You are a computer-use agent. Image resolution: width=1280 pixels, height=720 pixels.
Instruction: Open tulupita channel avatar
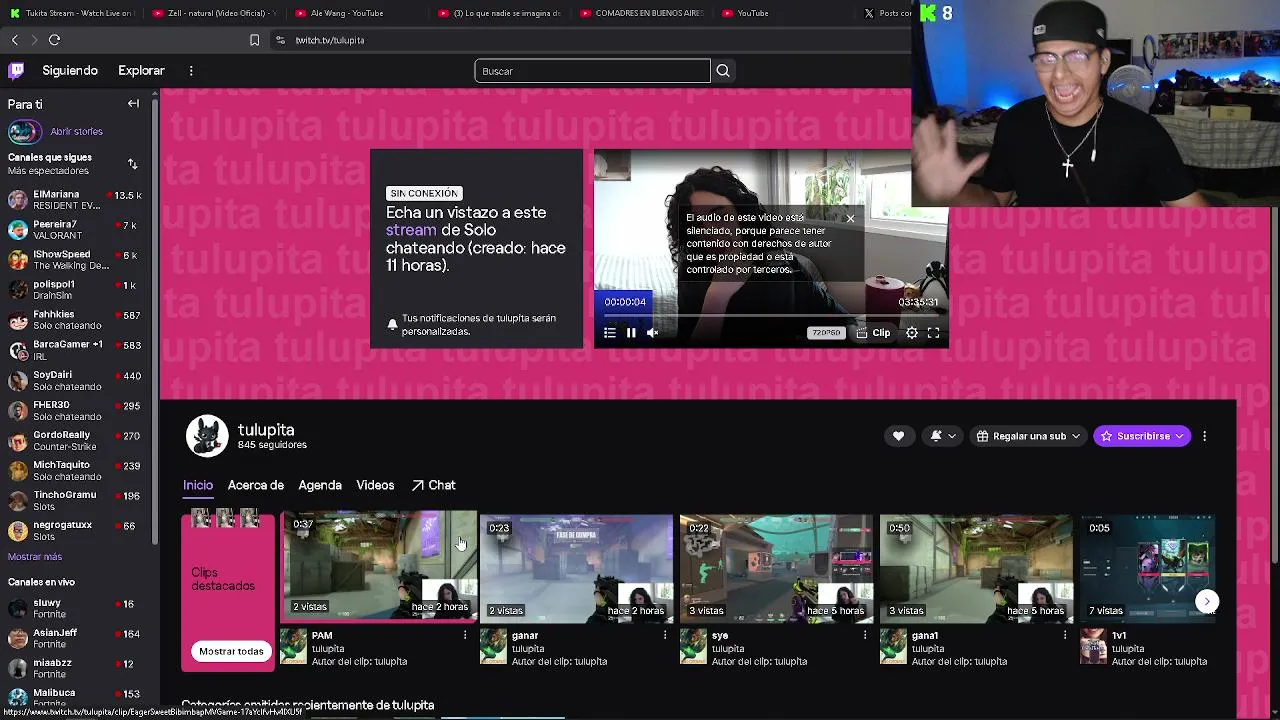[x=207, y=436]
